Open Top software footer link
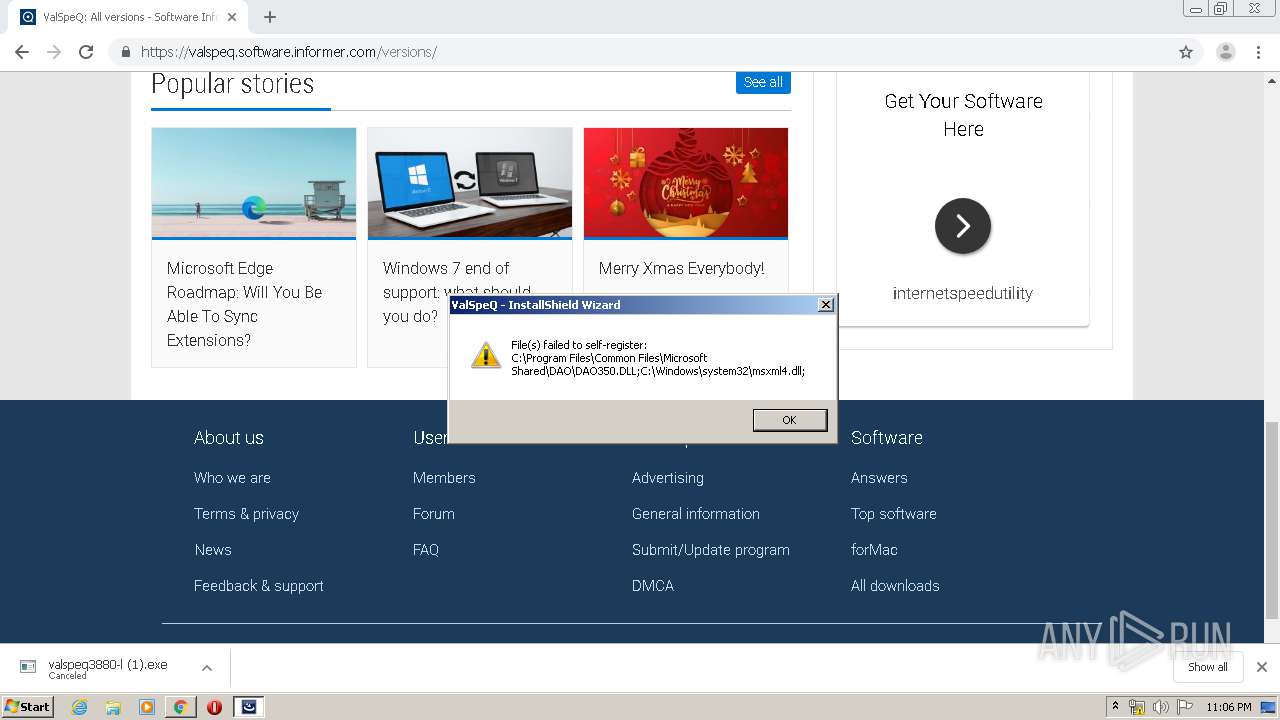The height and width of the screenshot is (720, 1280). [x=894, y=514]
